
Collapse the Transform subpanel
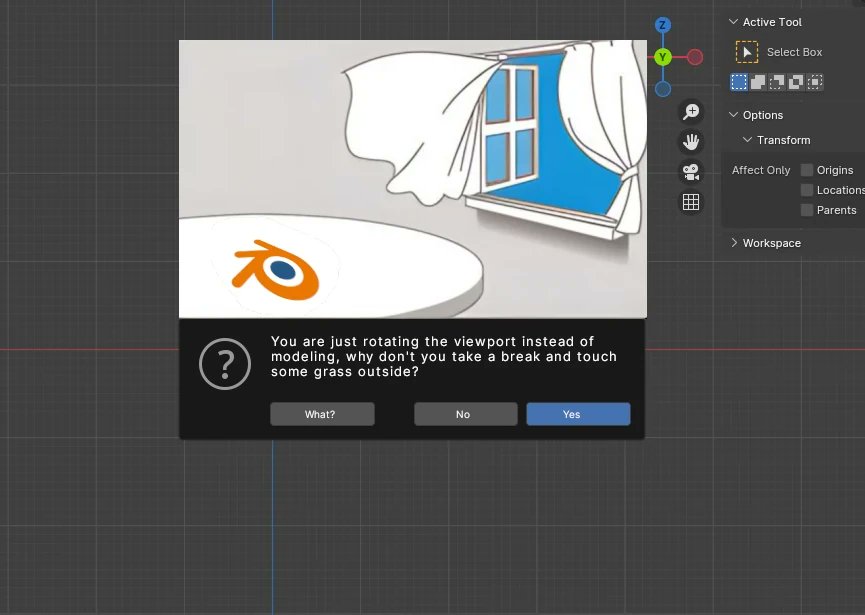click(747, 140)
